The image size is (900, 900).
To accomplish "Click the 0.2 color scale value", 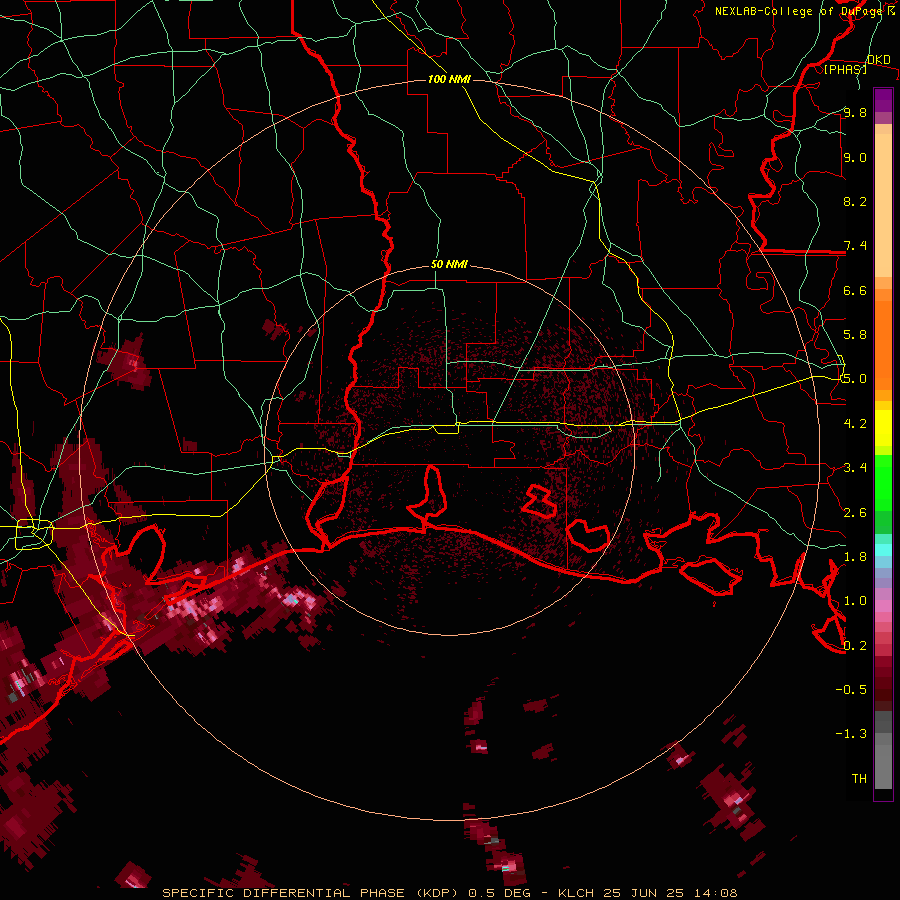I will 855,646.
